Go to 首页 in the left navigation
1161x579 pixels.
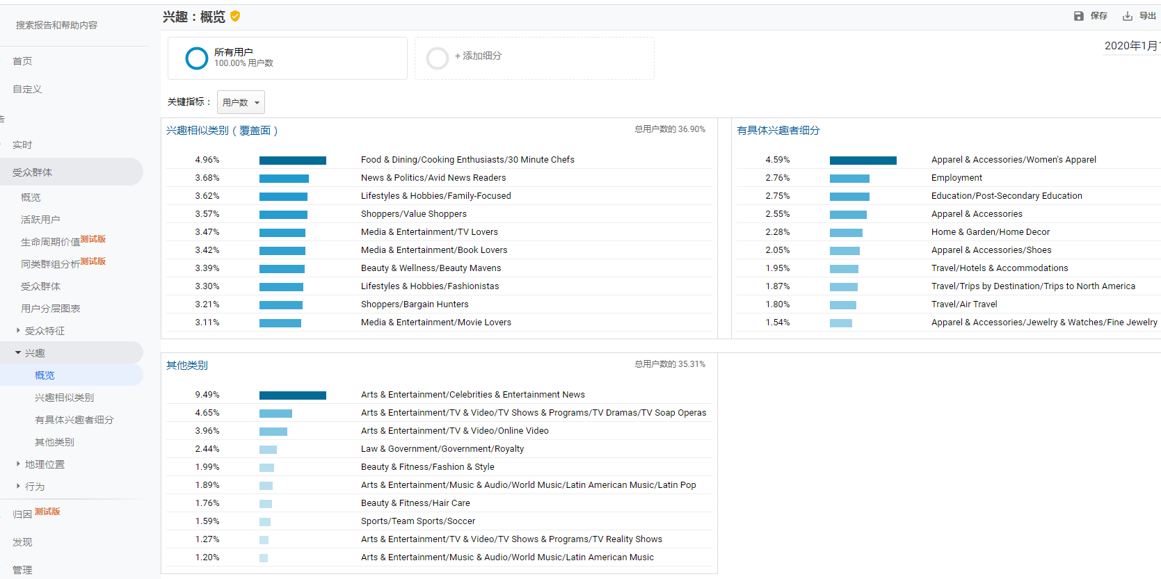pyautogui.click(x=22, y=62)
